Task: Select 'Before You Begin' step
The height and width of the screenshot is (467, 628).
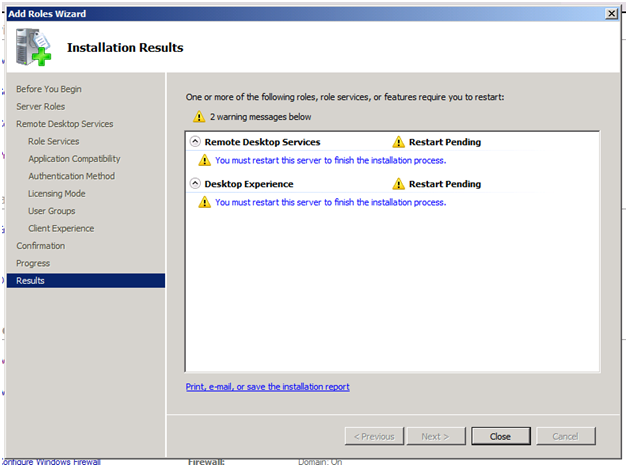Action: (x=49, y=89)
